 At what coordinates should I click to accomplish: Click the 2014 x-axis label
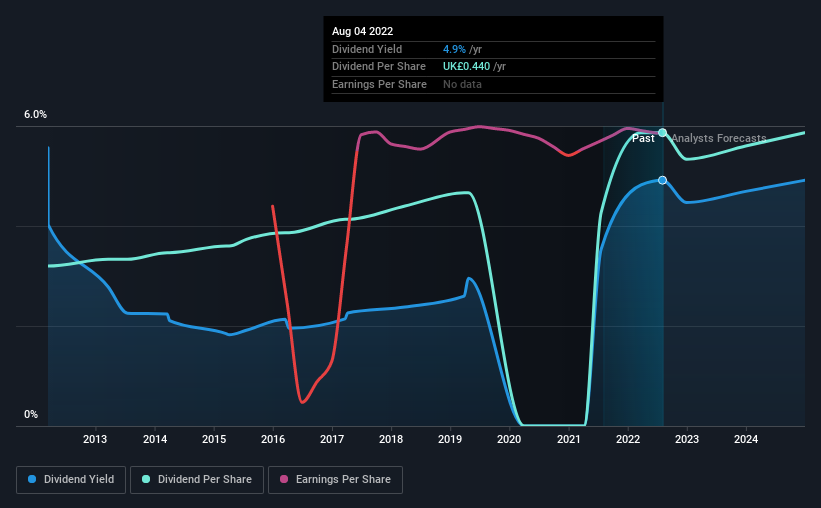pos(155,439)
